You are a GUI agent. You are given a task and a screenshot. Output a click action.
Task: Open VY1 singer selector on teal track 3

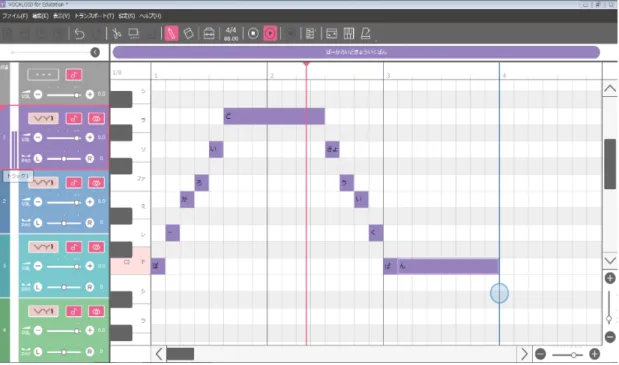(x=43, y=247)
